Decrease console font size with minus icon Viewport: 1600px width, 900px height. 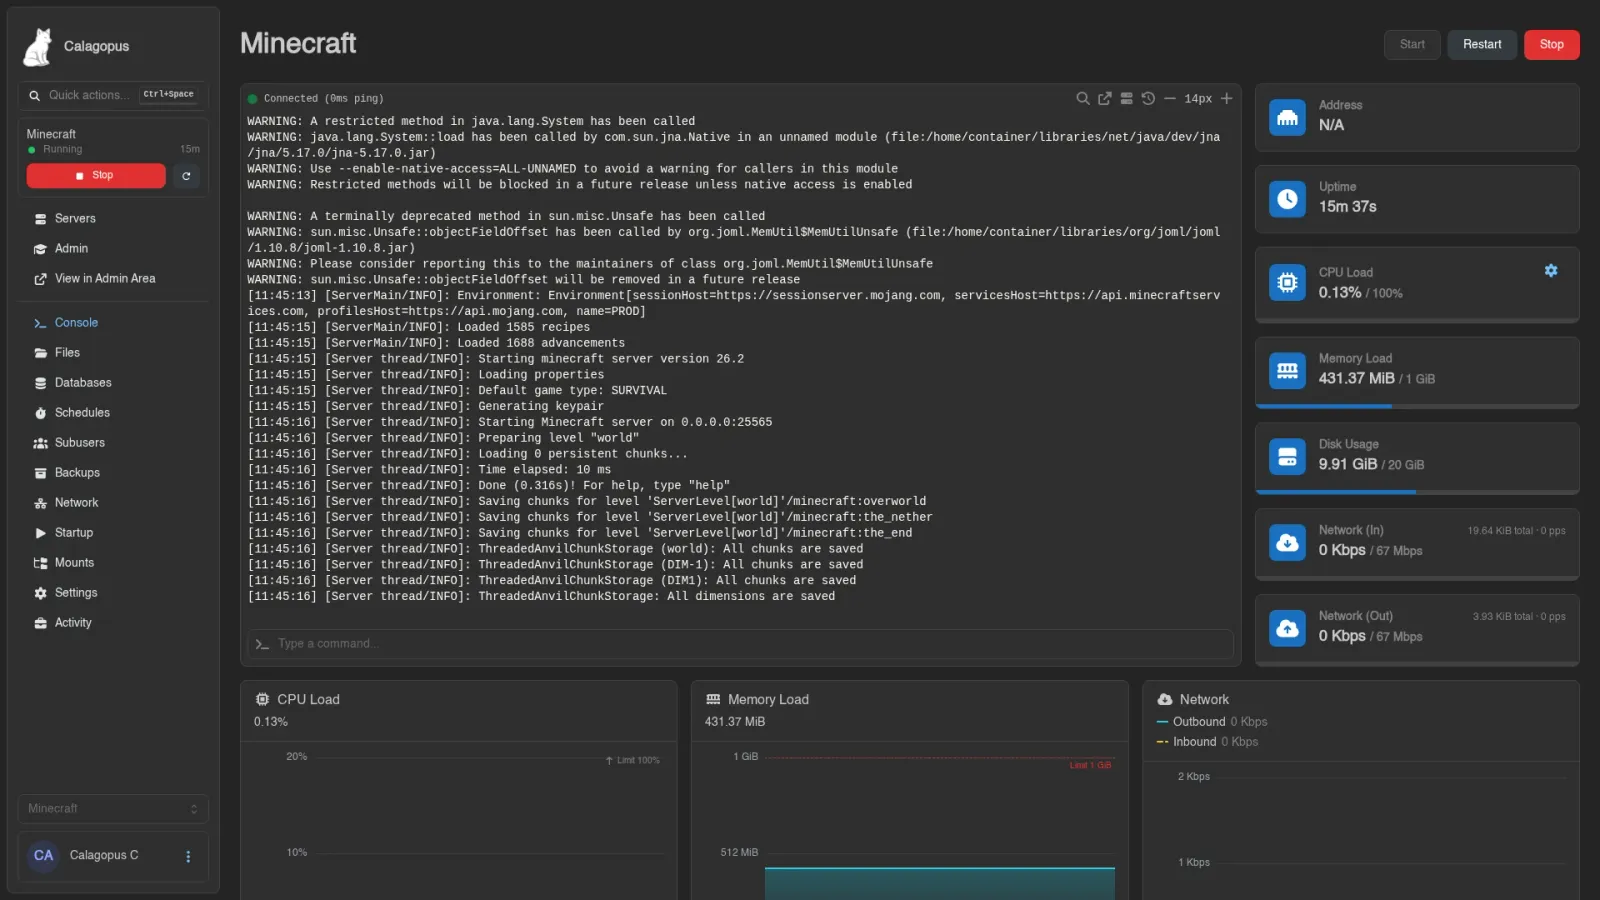tap(1170, 98)
